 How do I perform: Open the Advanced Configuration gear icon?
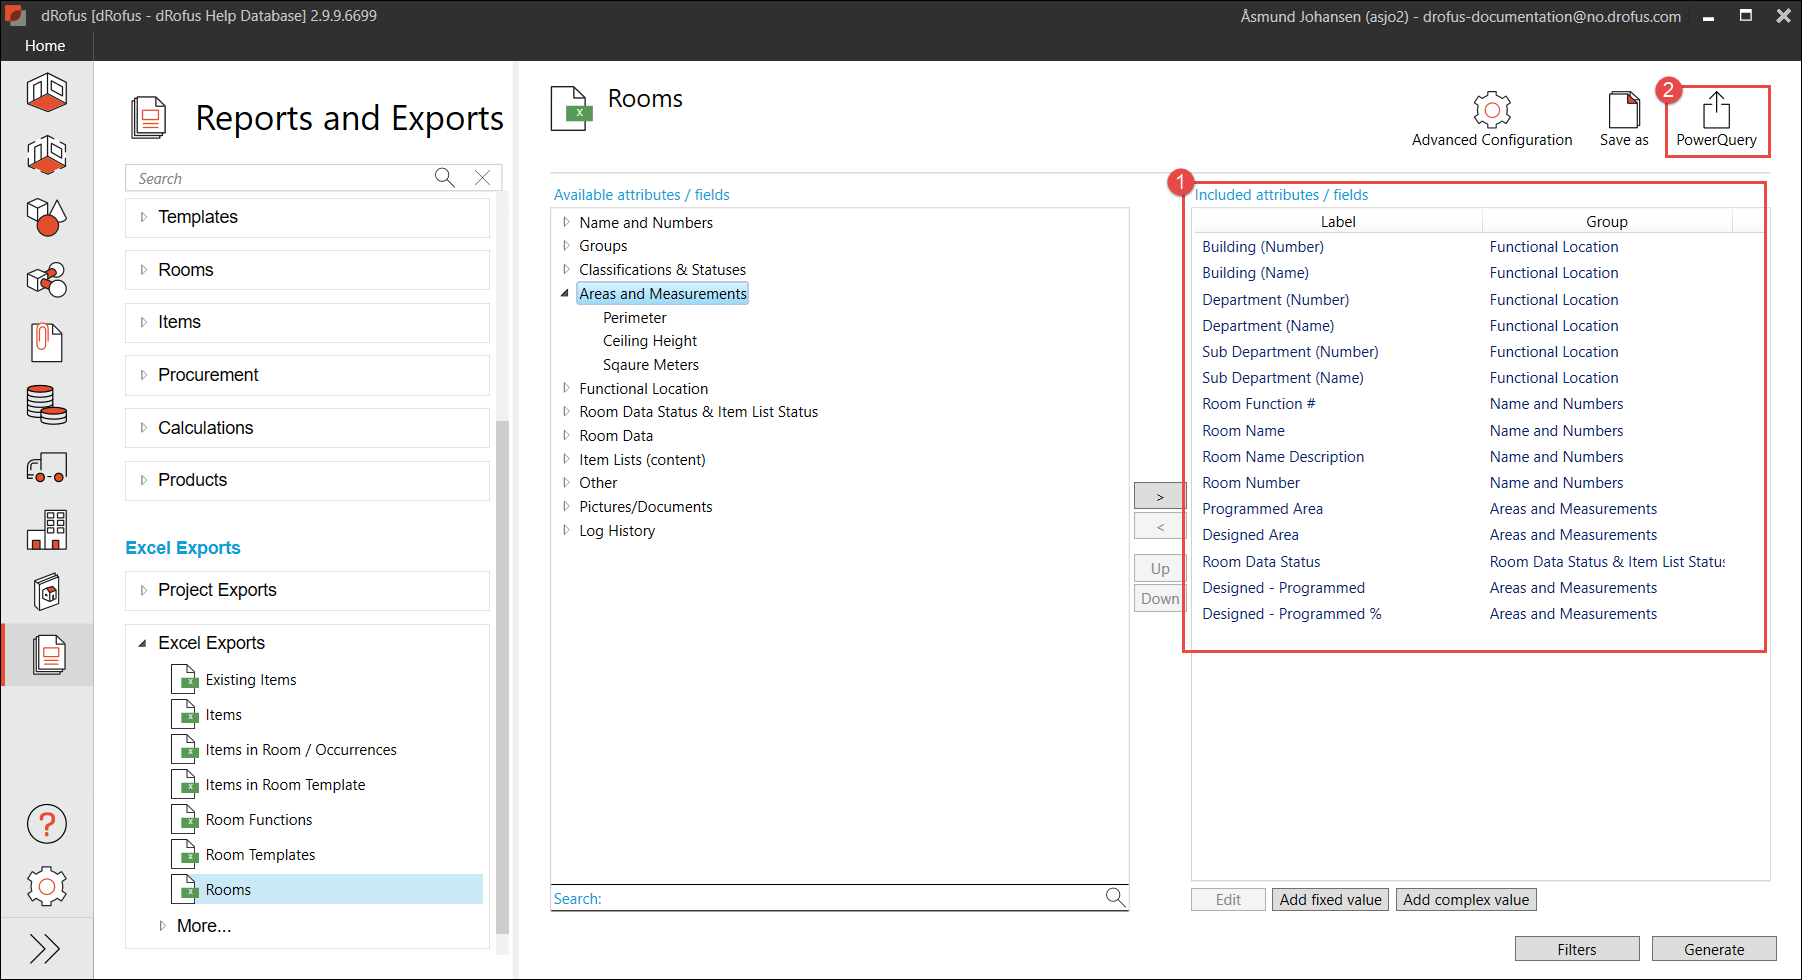click(1491, 109)
